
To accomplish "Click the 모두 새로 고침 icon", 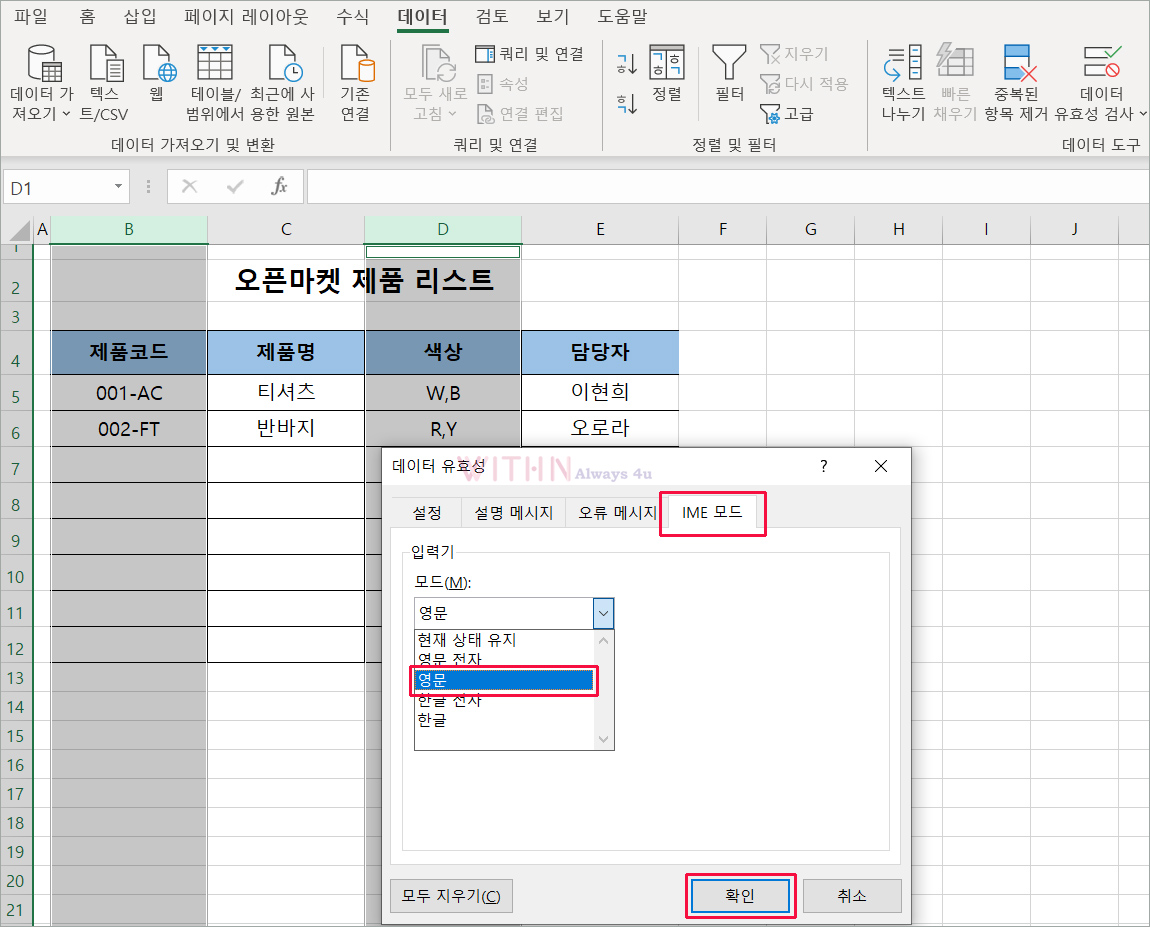I will pyautogui.click(x=438, y=63).
